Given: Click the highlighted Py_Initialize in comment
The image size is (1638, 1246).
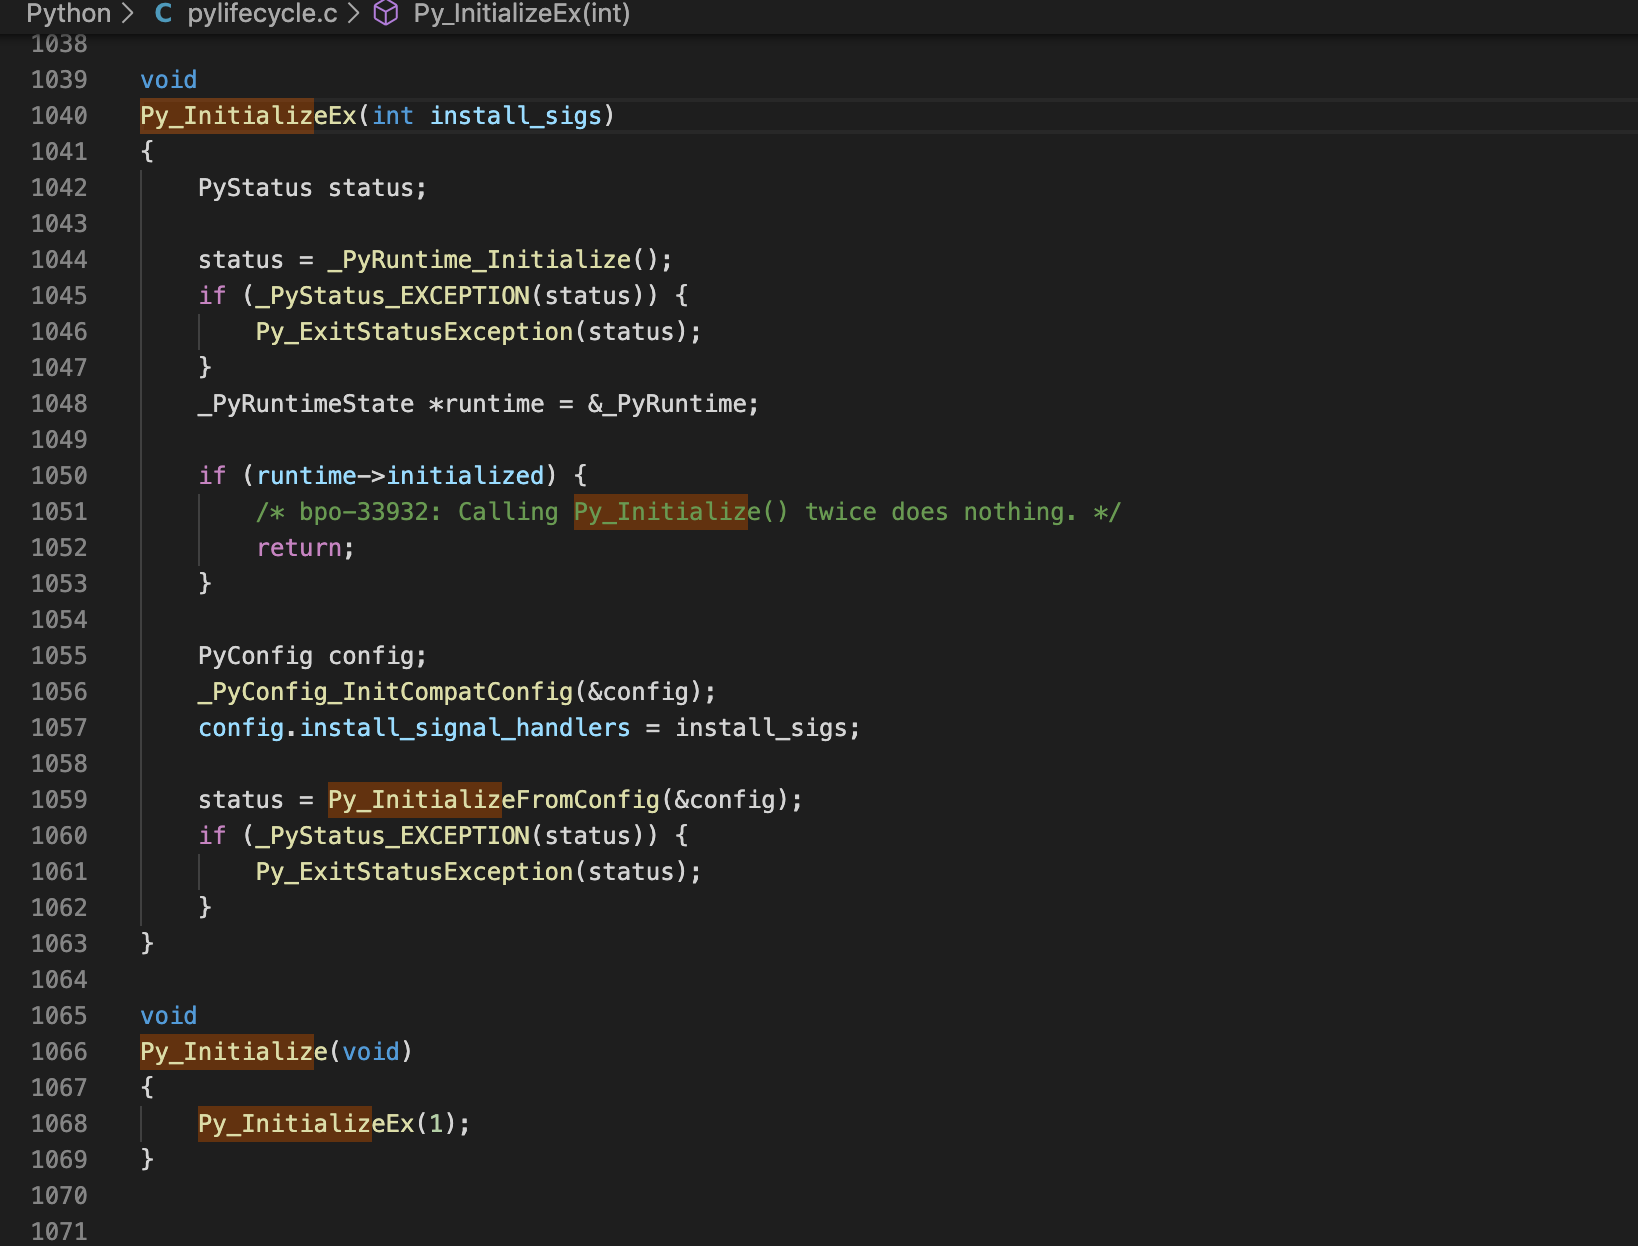Looking at the screenshot, I should (x=660, y=512).
